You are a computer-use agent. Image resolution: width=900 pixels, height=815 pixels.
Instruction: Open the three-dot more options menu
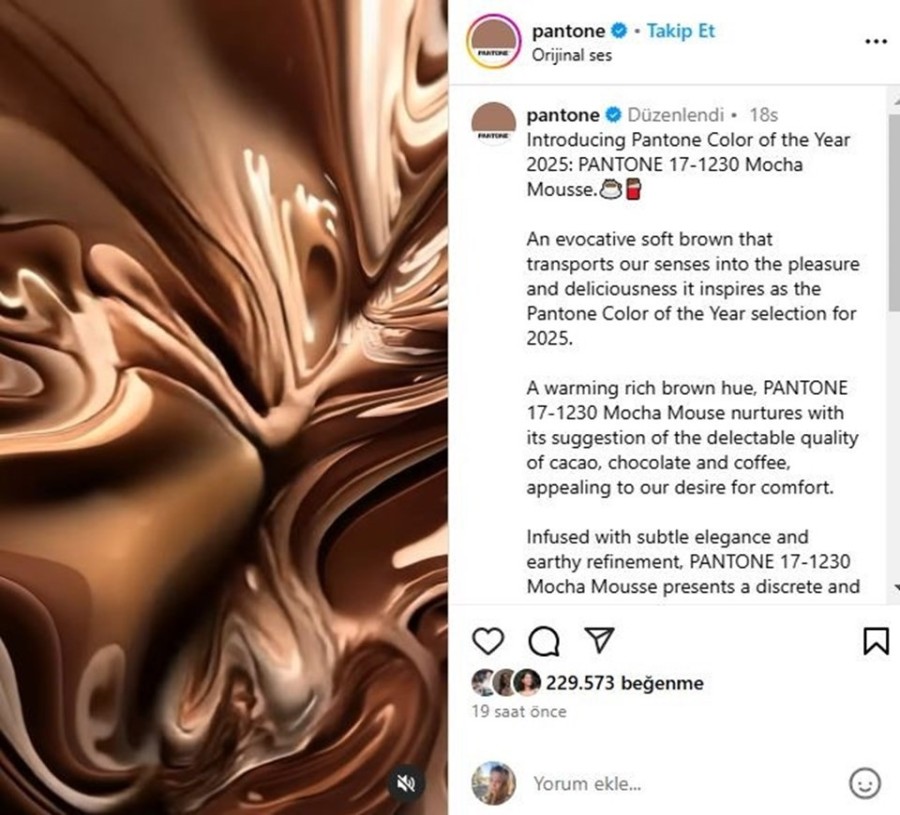click(x=876, y=41)
